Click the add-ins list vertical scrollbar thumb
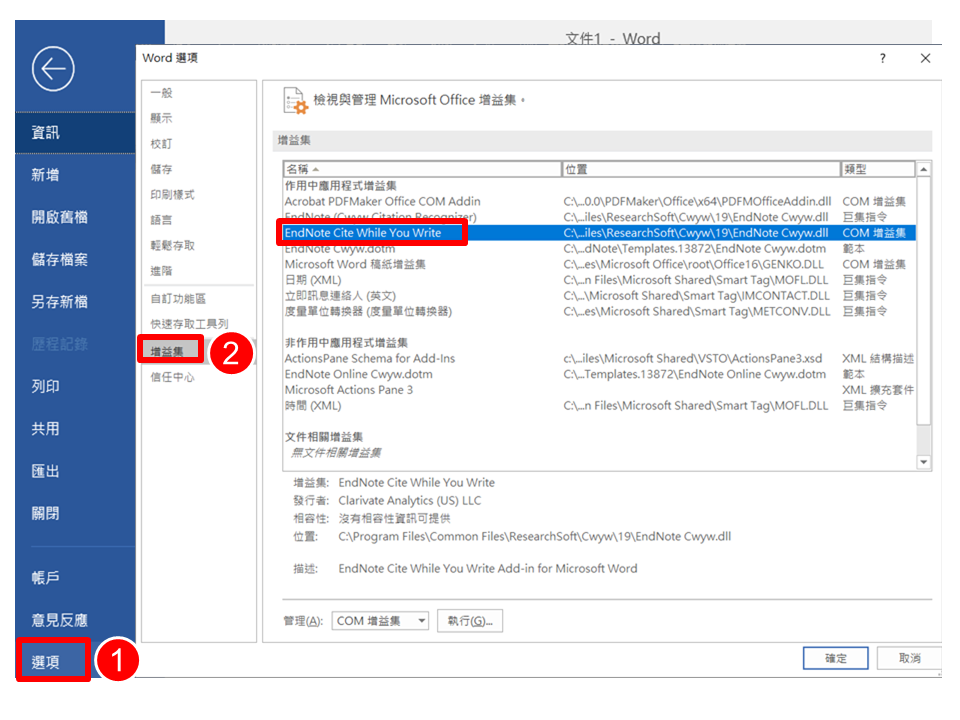Screen dimensions: 960x720 point(923,301)
